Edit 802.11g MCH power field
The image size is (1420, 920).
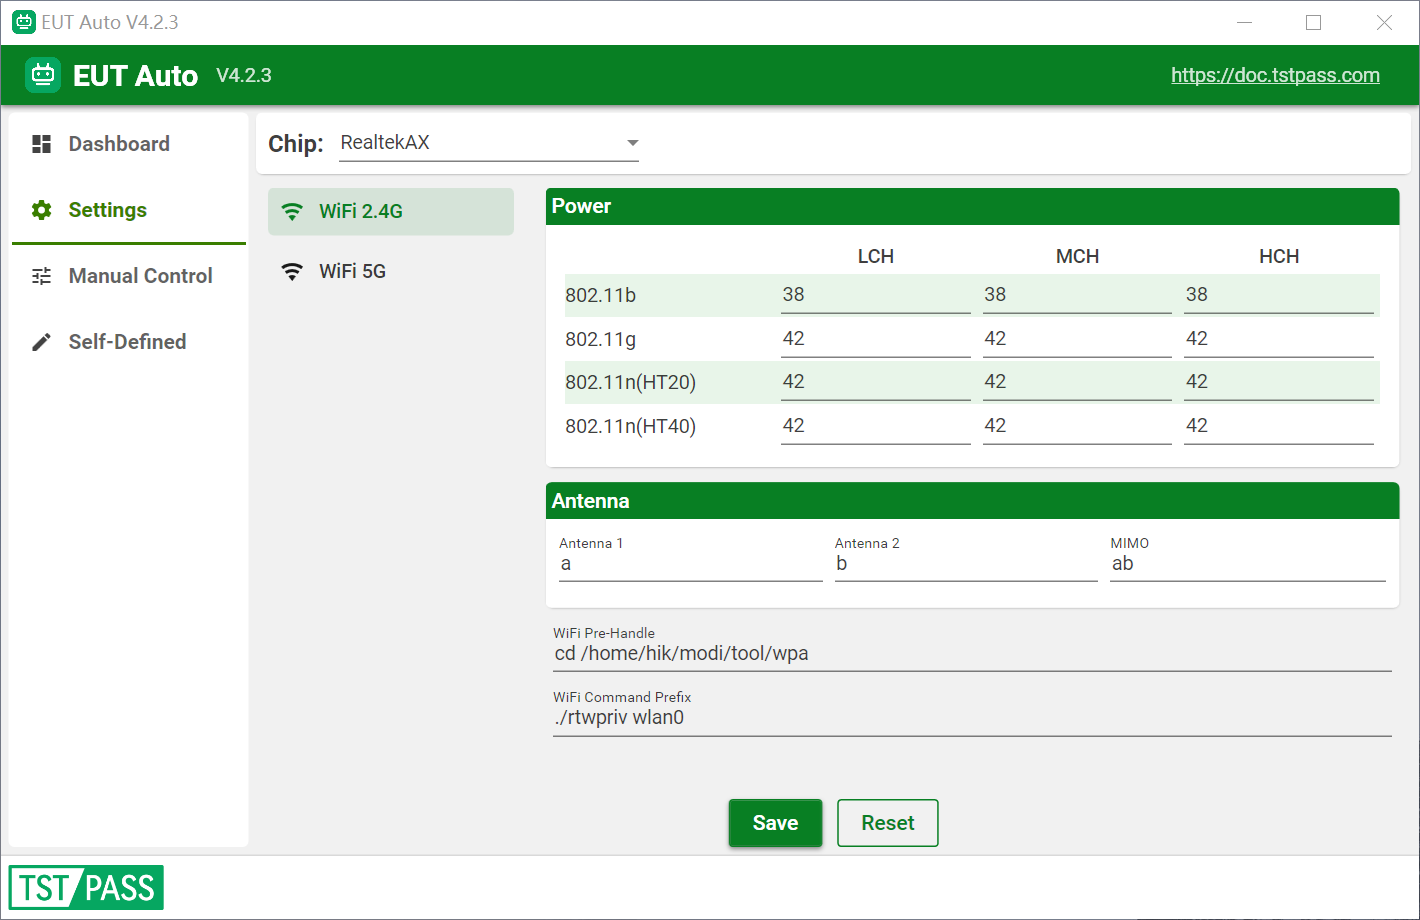(1077, 339)
